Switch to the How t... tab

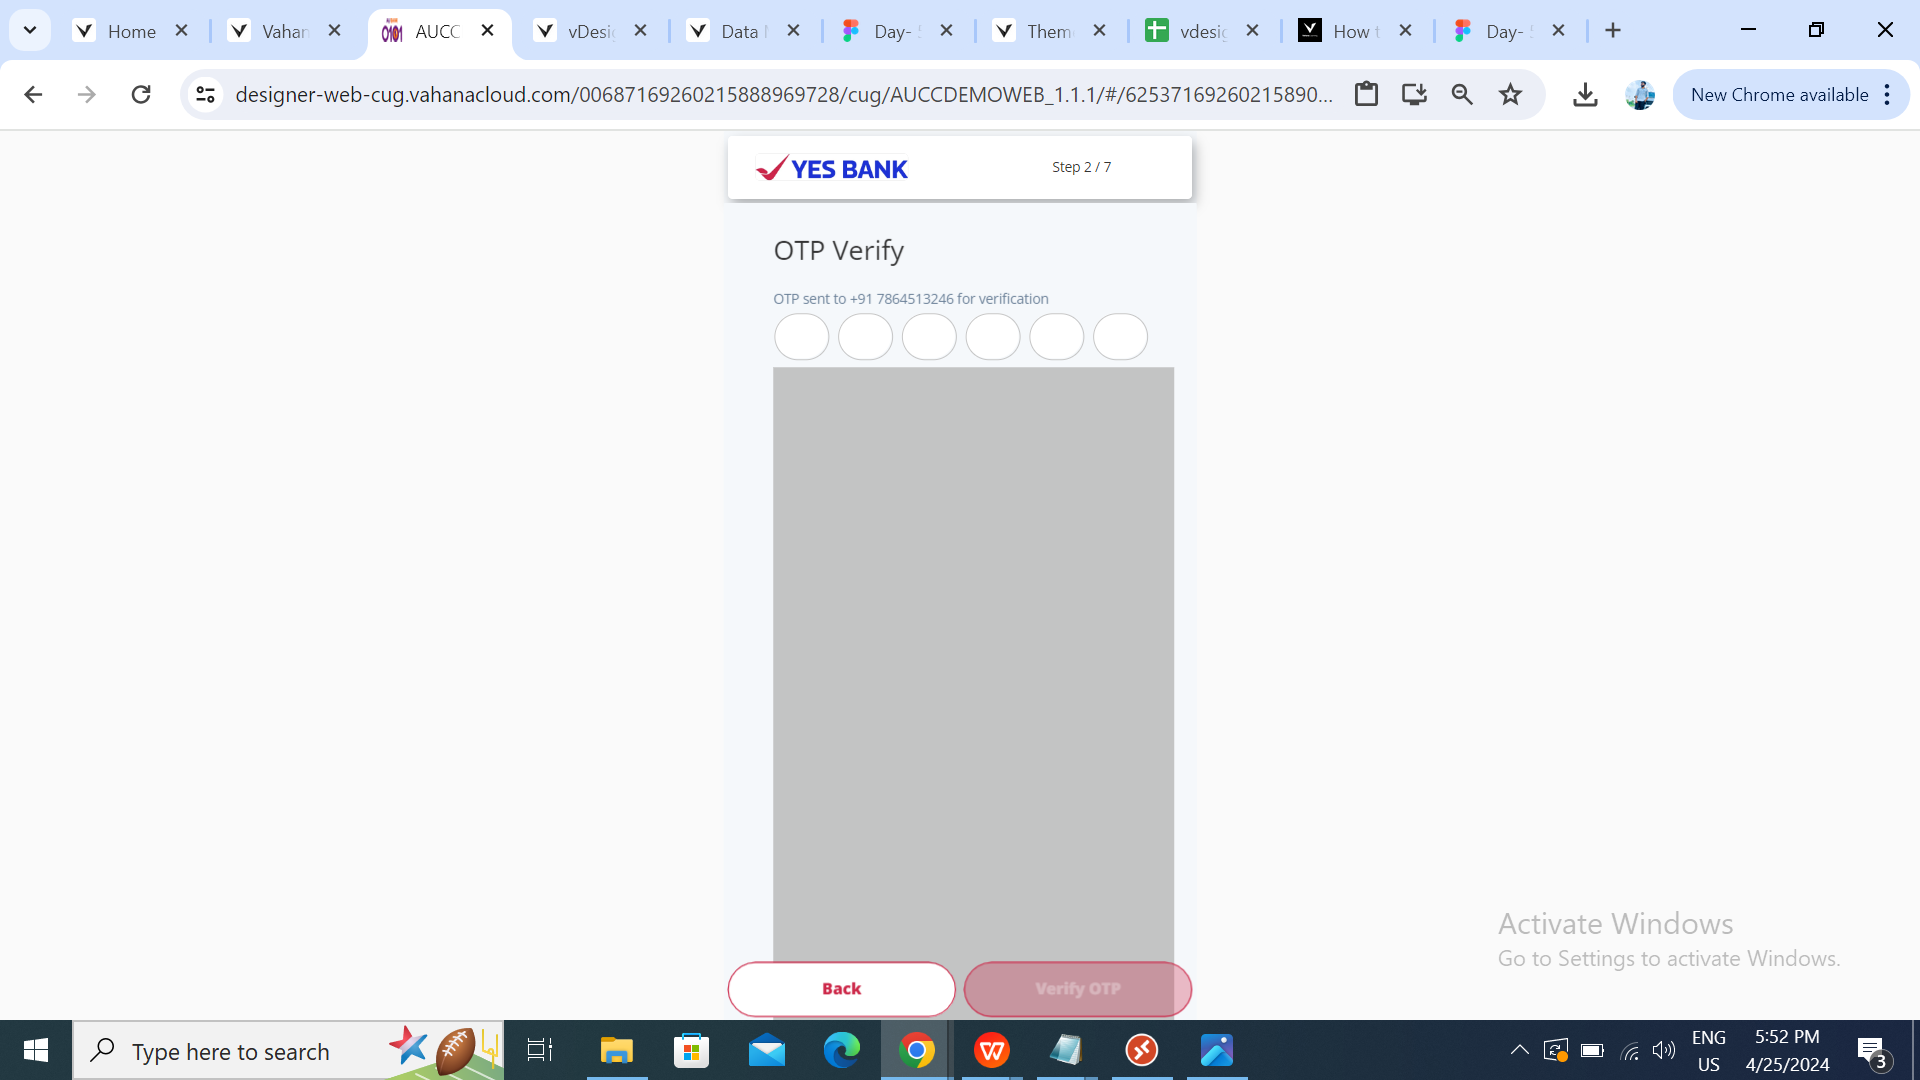(x=1355, y=31)
